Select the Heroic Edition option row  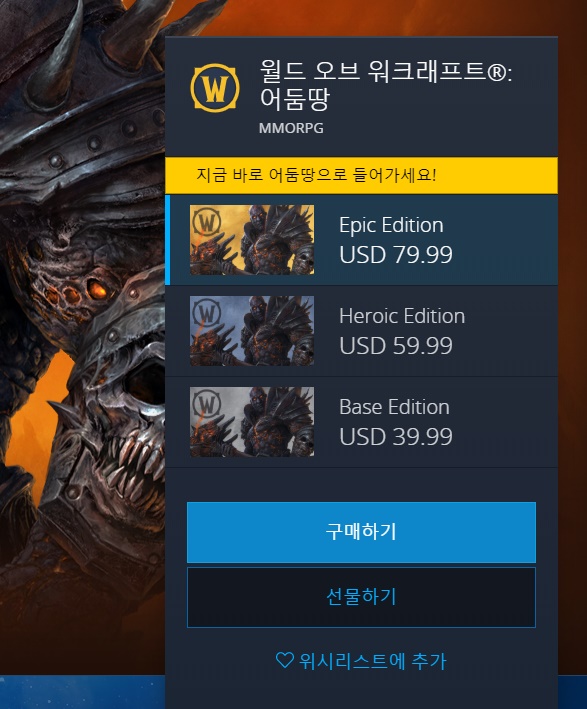coord(361,331)
